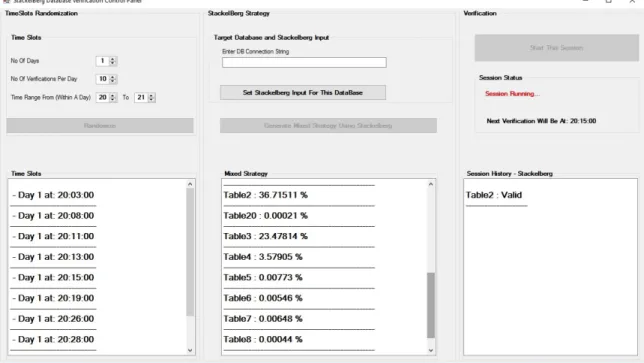Image resolution: width=644 pixels, height=363 pixels.
Task: Click the Session Running... status text
Action: [x=512, y=94]
